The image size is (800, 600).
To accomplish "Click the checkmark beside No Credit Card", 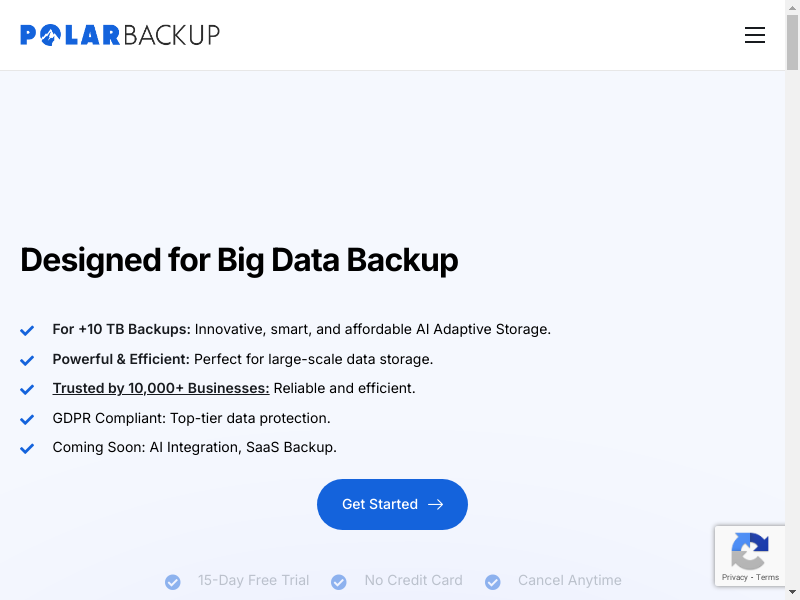I will click(339, 581).
